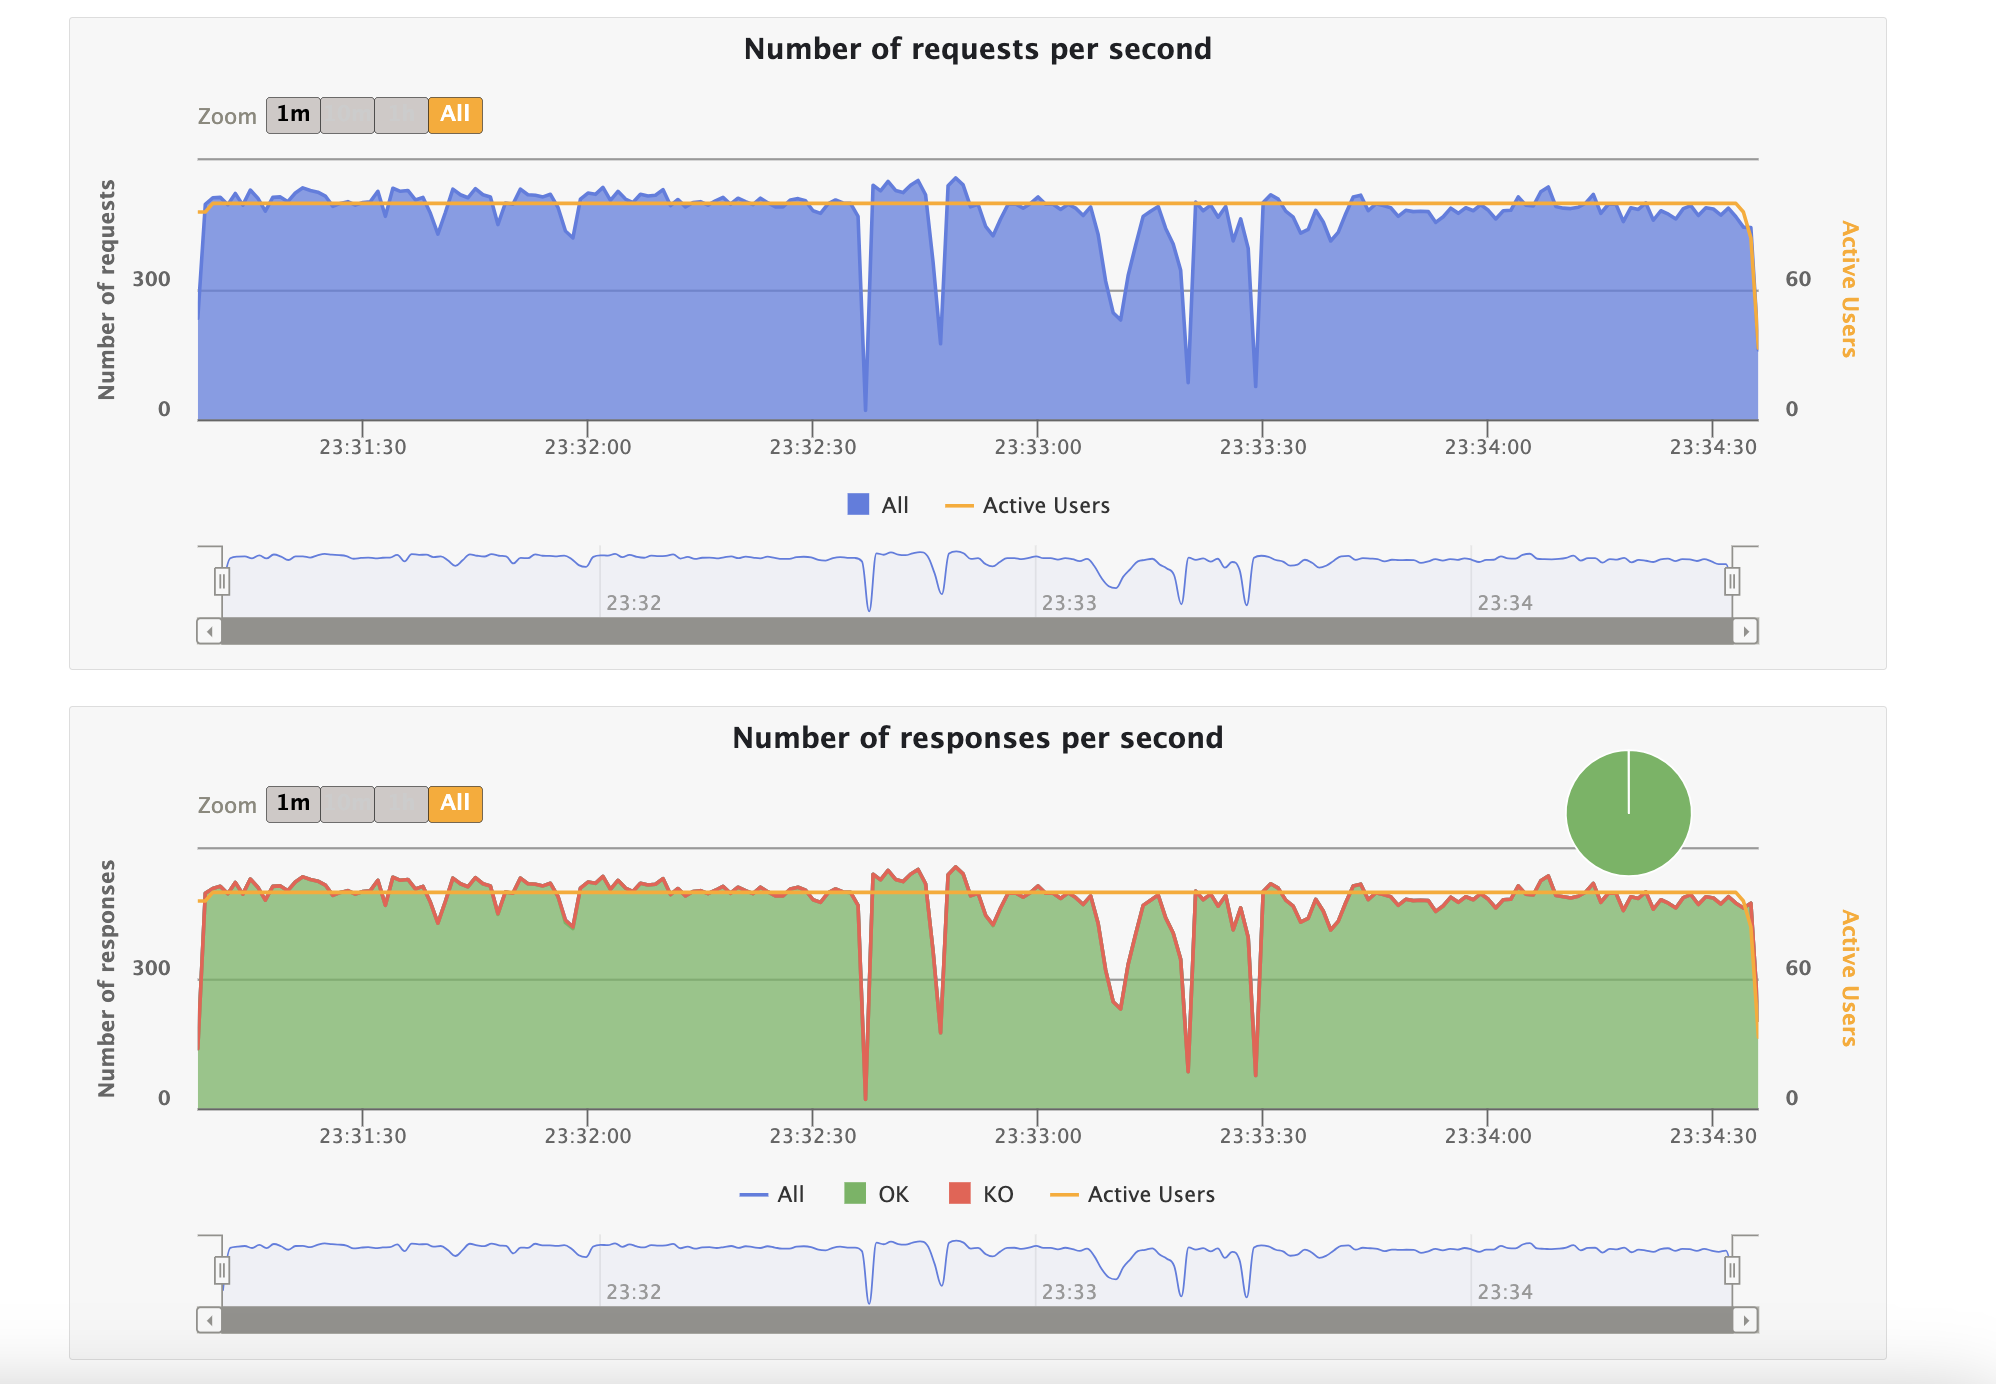Toggle Active Users legend in responses chart
1996x1384 pixels.
point(1133,1194)
